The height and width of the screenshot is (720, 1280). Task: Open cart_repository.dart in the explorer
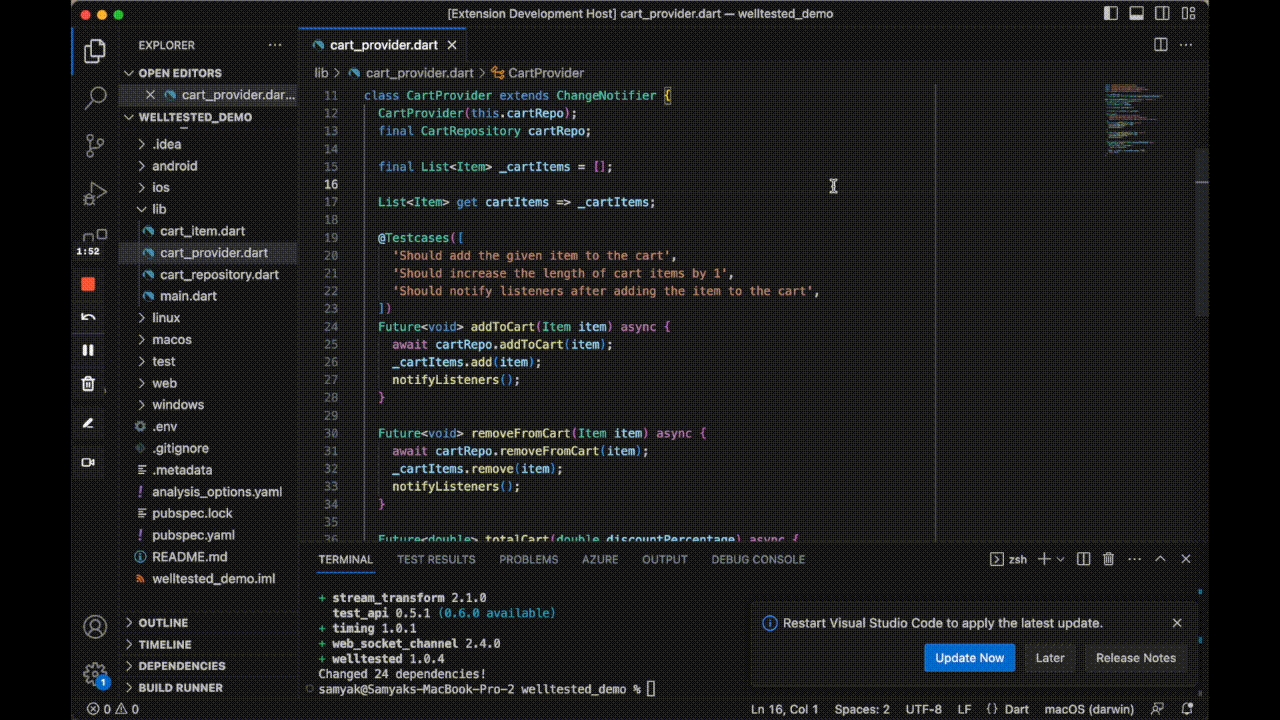tap(219, 274)
